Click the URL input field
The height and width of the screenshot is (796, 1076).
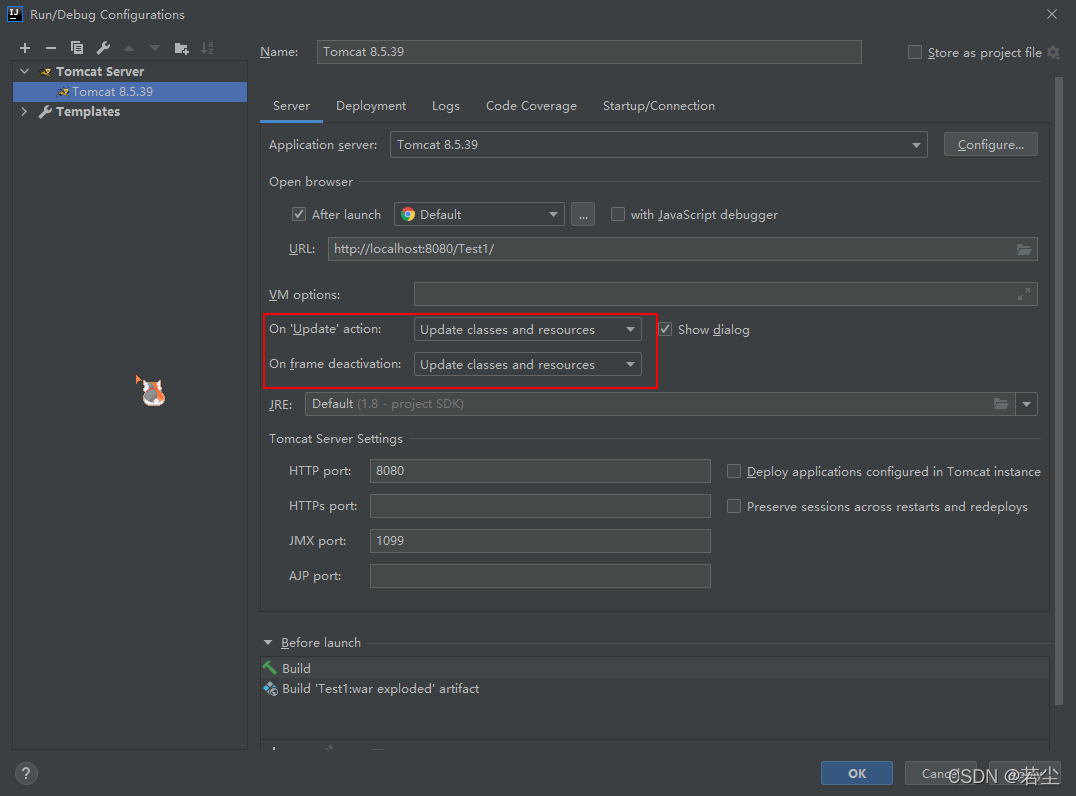pyautogui.click(x=682, y=249)
